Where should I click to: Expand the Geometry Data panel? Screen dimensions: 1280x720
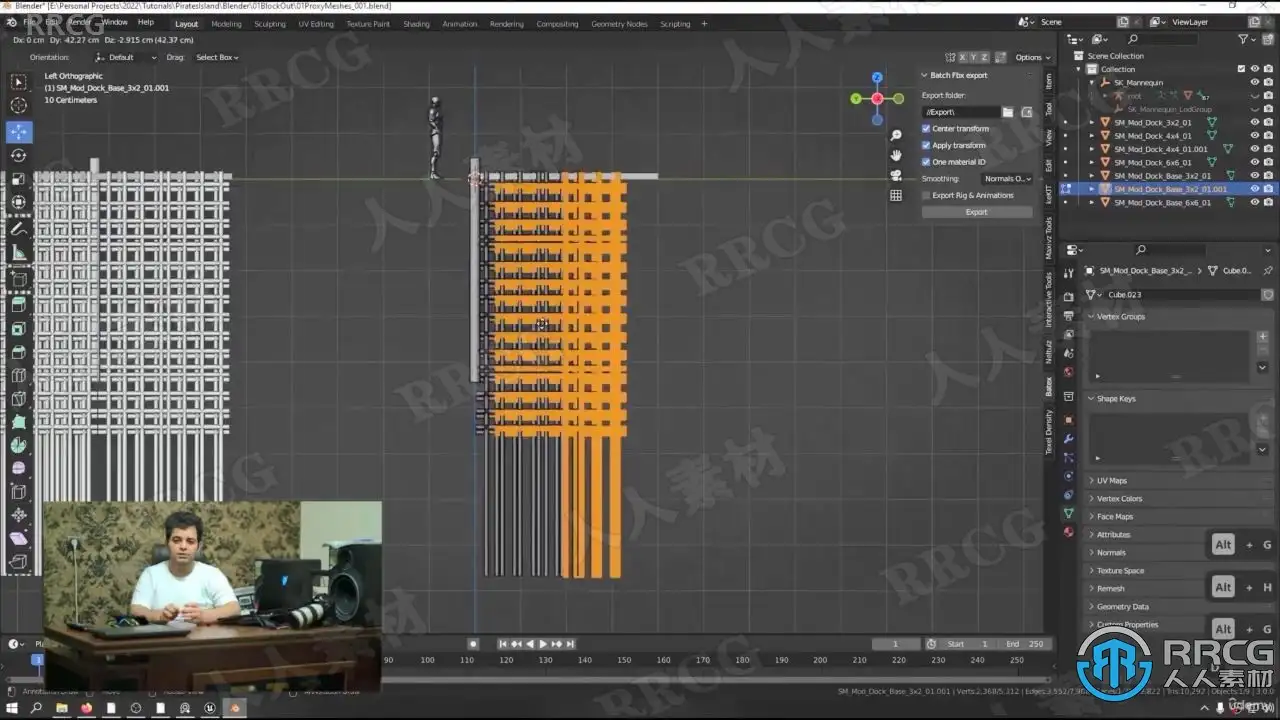pyautogui.click(x=1091, y=607)
